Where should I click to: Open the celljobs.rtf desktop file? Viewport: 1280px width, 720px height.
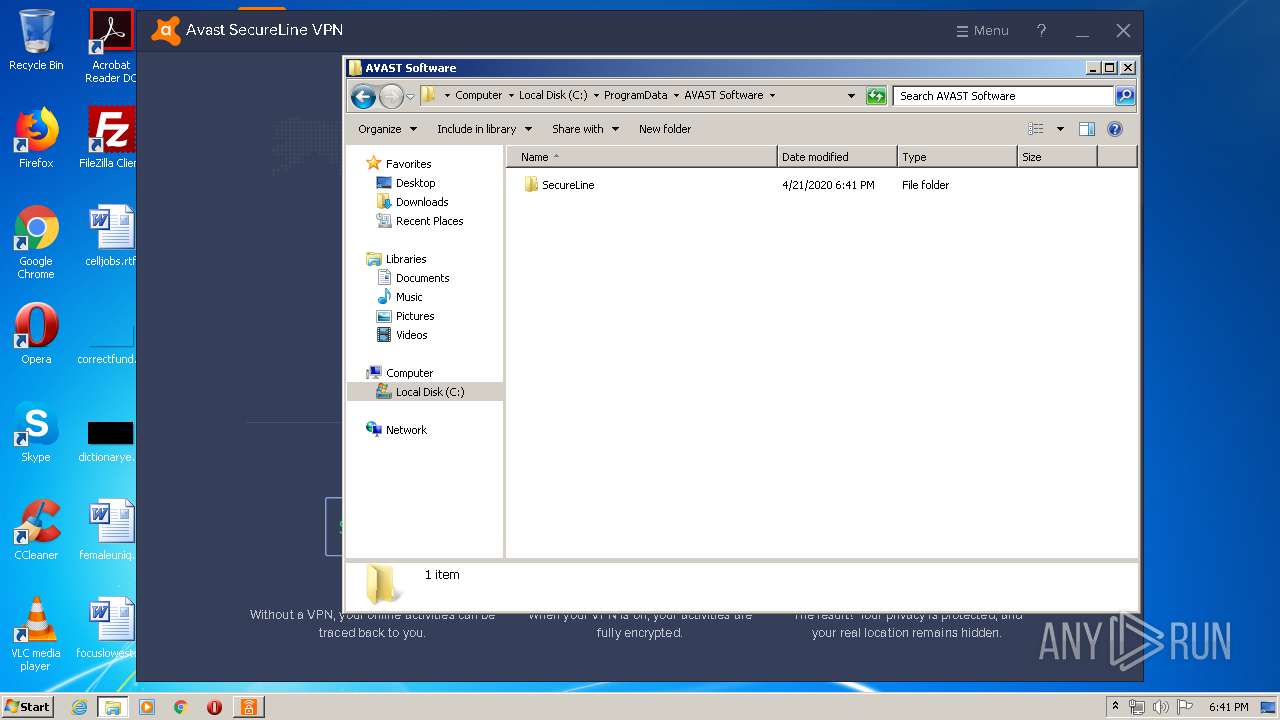pyautogui.click(x=111, y=236)
